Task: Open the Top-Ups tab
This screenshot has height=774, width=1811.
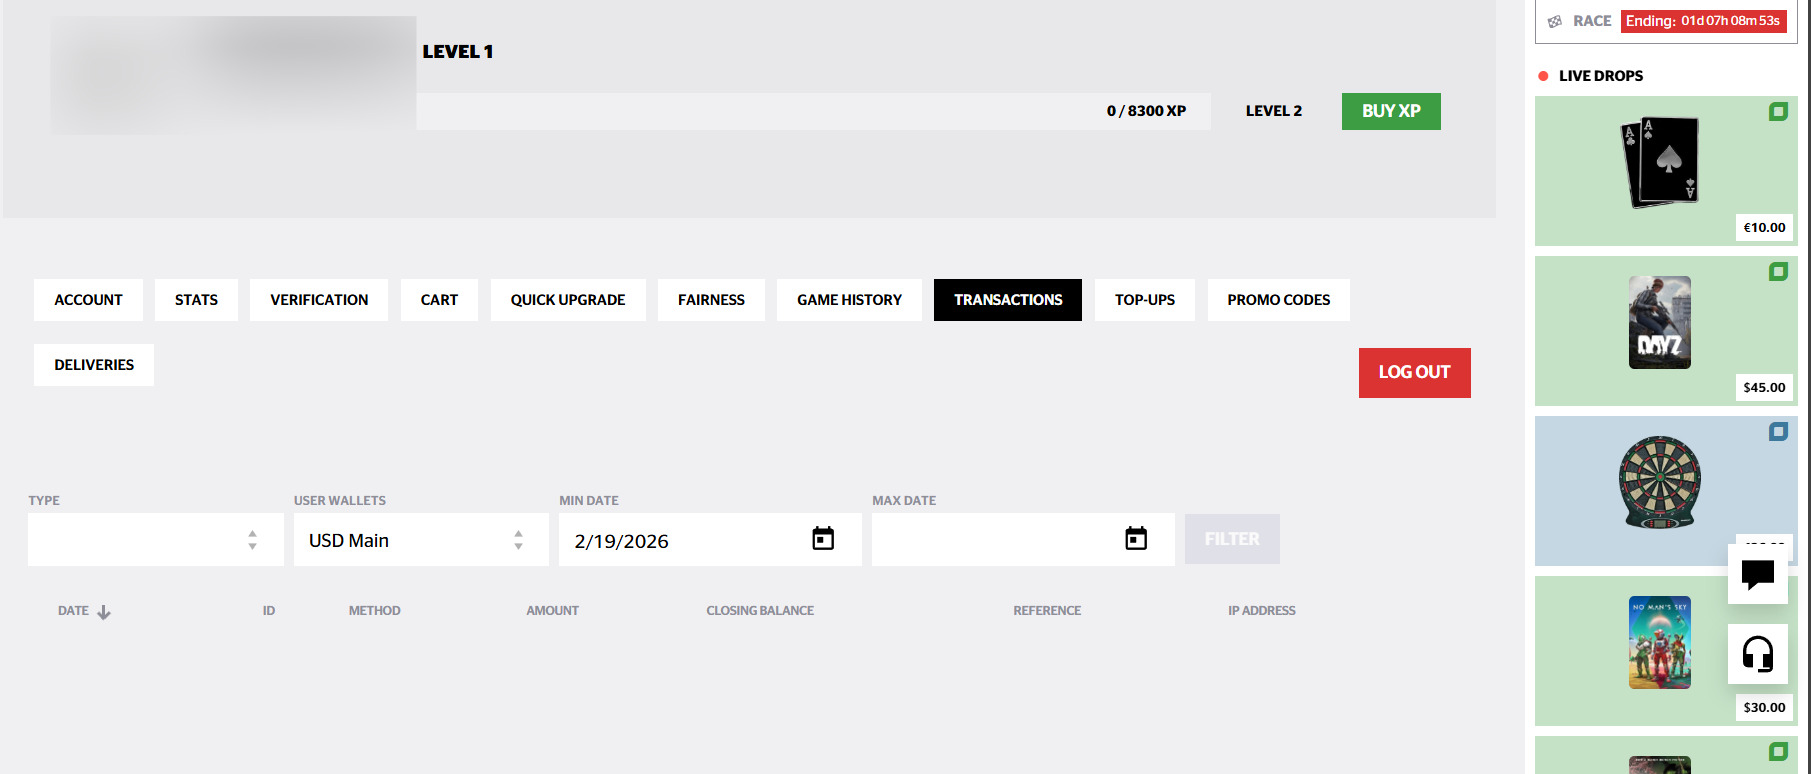Action: click(1144, 300)
